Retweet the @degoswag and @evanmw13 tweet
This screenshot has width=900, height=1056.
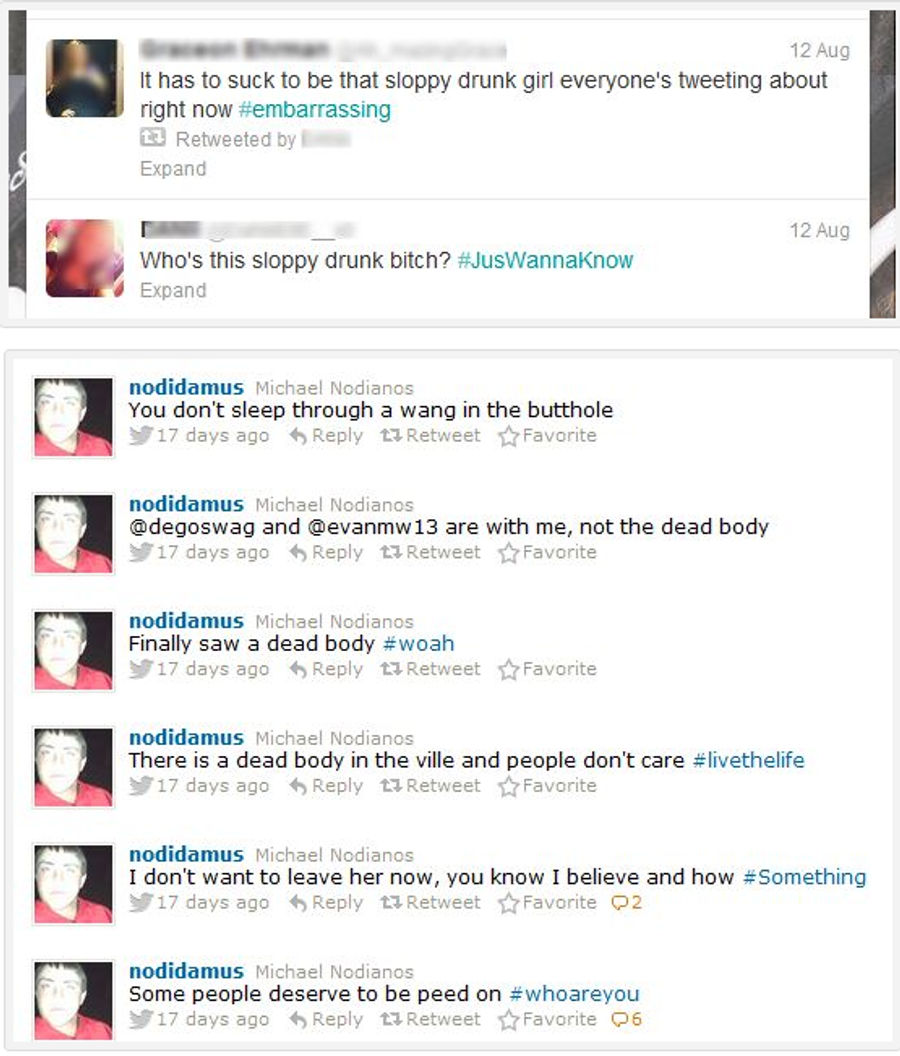430,552
